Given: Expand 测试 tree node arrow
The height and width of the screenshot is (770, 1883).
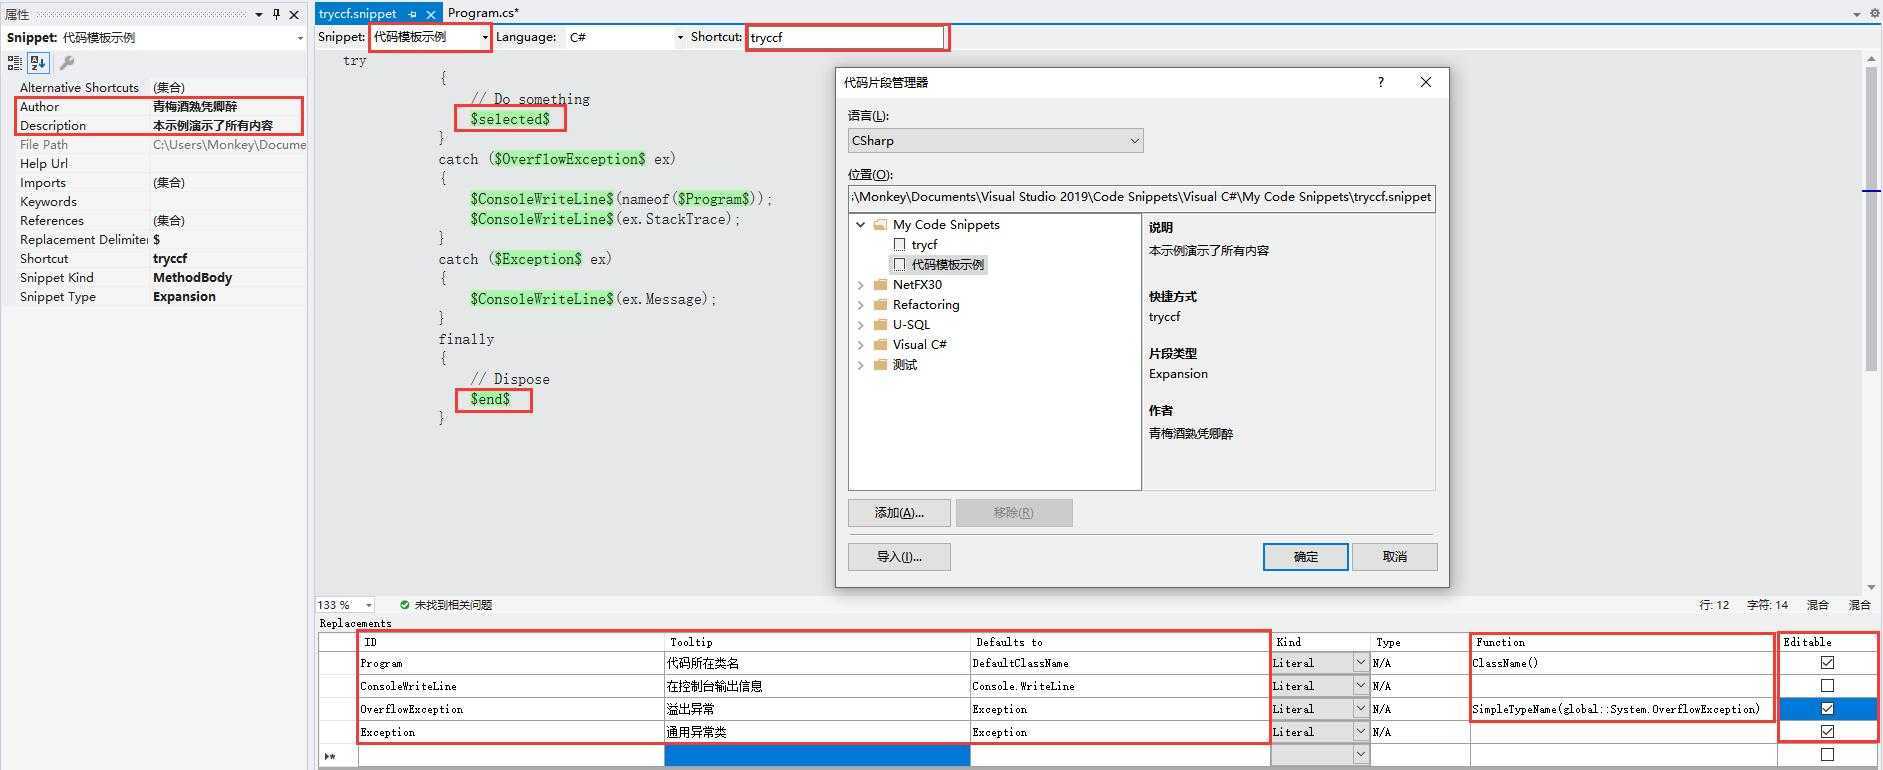Looking at the screenshot, I should pos(861,365).
